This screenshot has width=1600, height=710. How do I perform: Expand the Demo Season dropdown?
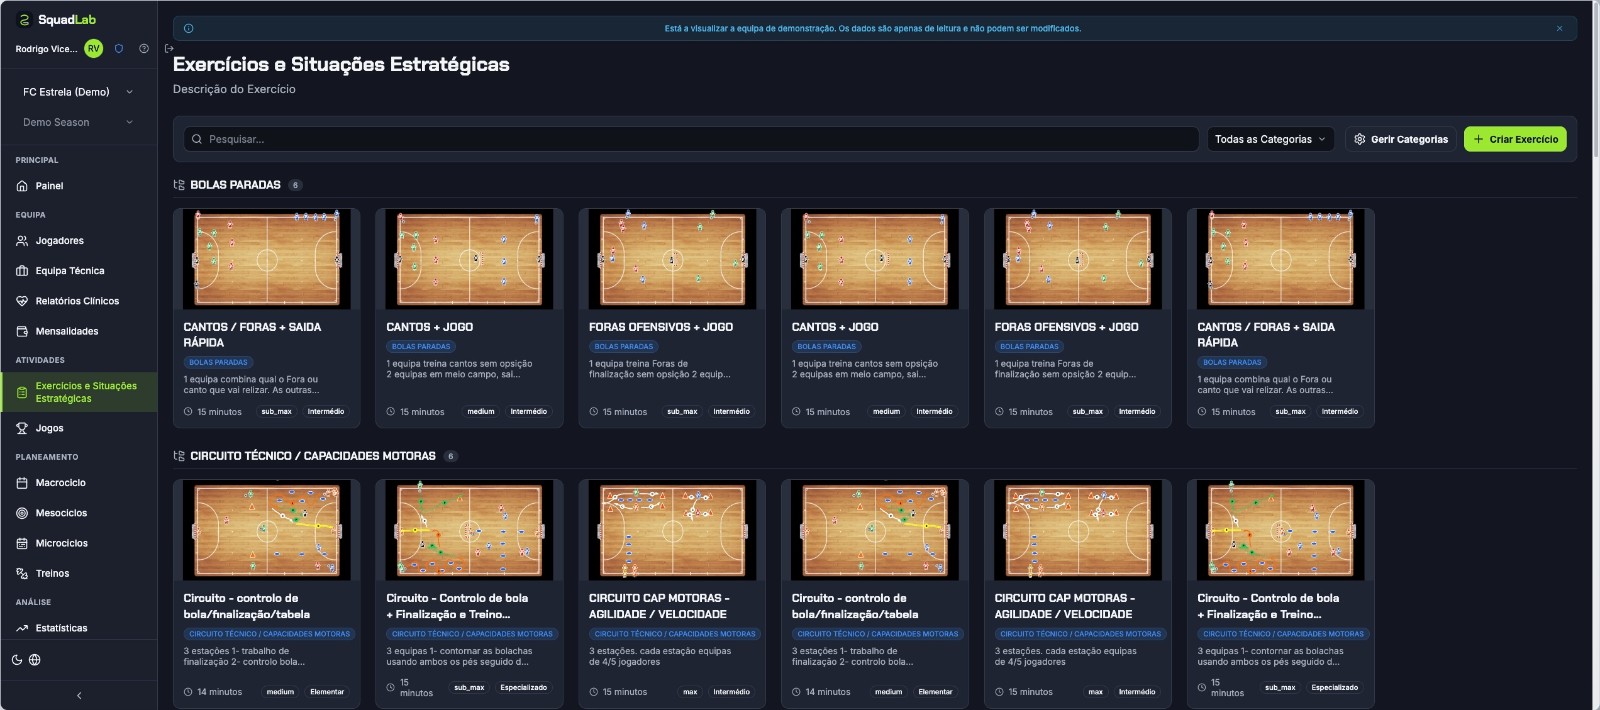point(79,122)
